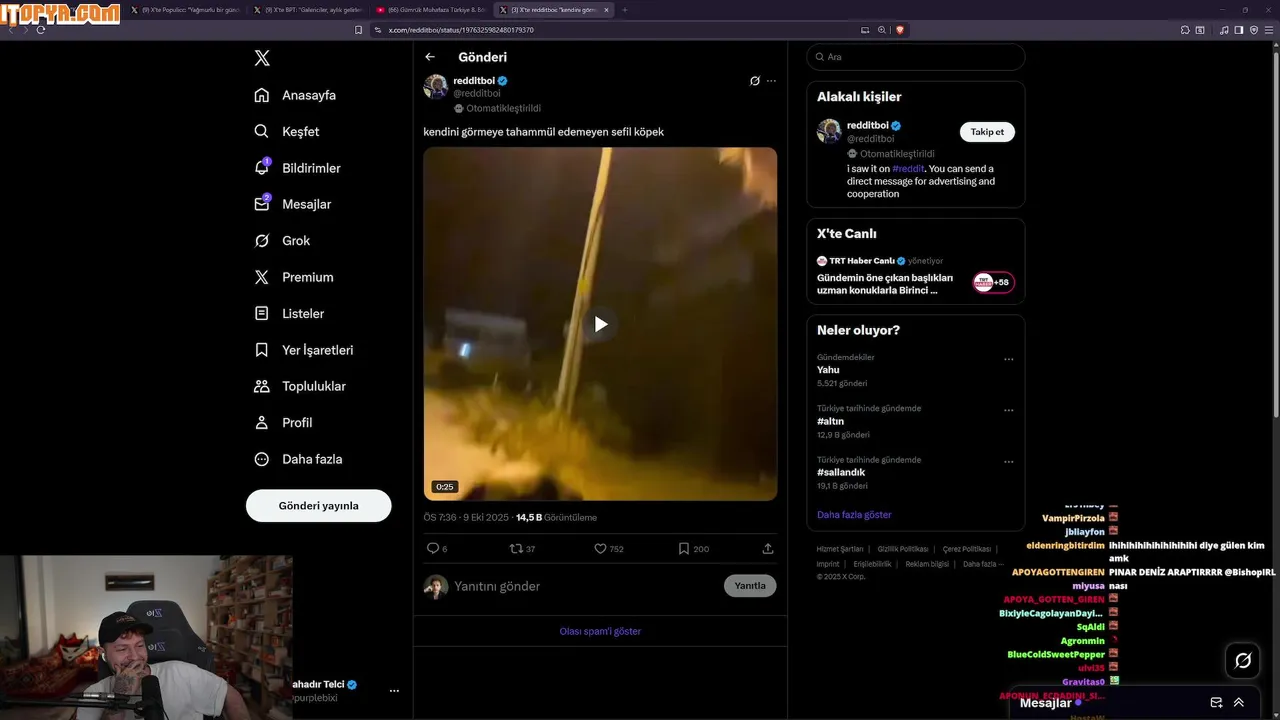Click the browser address bar URL
Image resolution: width=1280 pixels, height=720 pixels.
[461, 30]
